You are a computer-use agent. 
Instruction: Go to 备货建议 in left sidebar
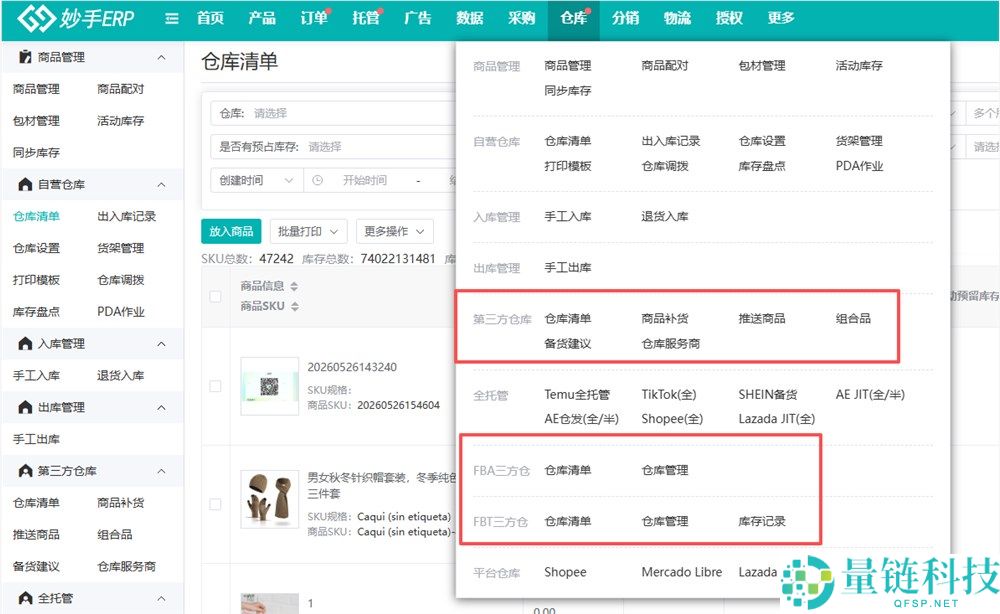[x=36, y=566]
